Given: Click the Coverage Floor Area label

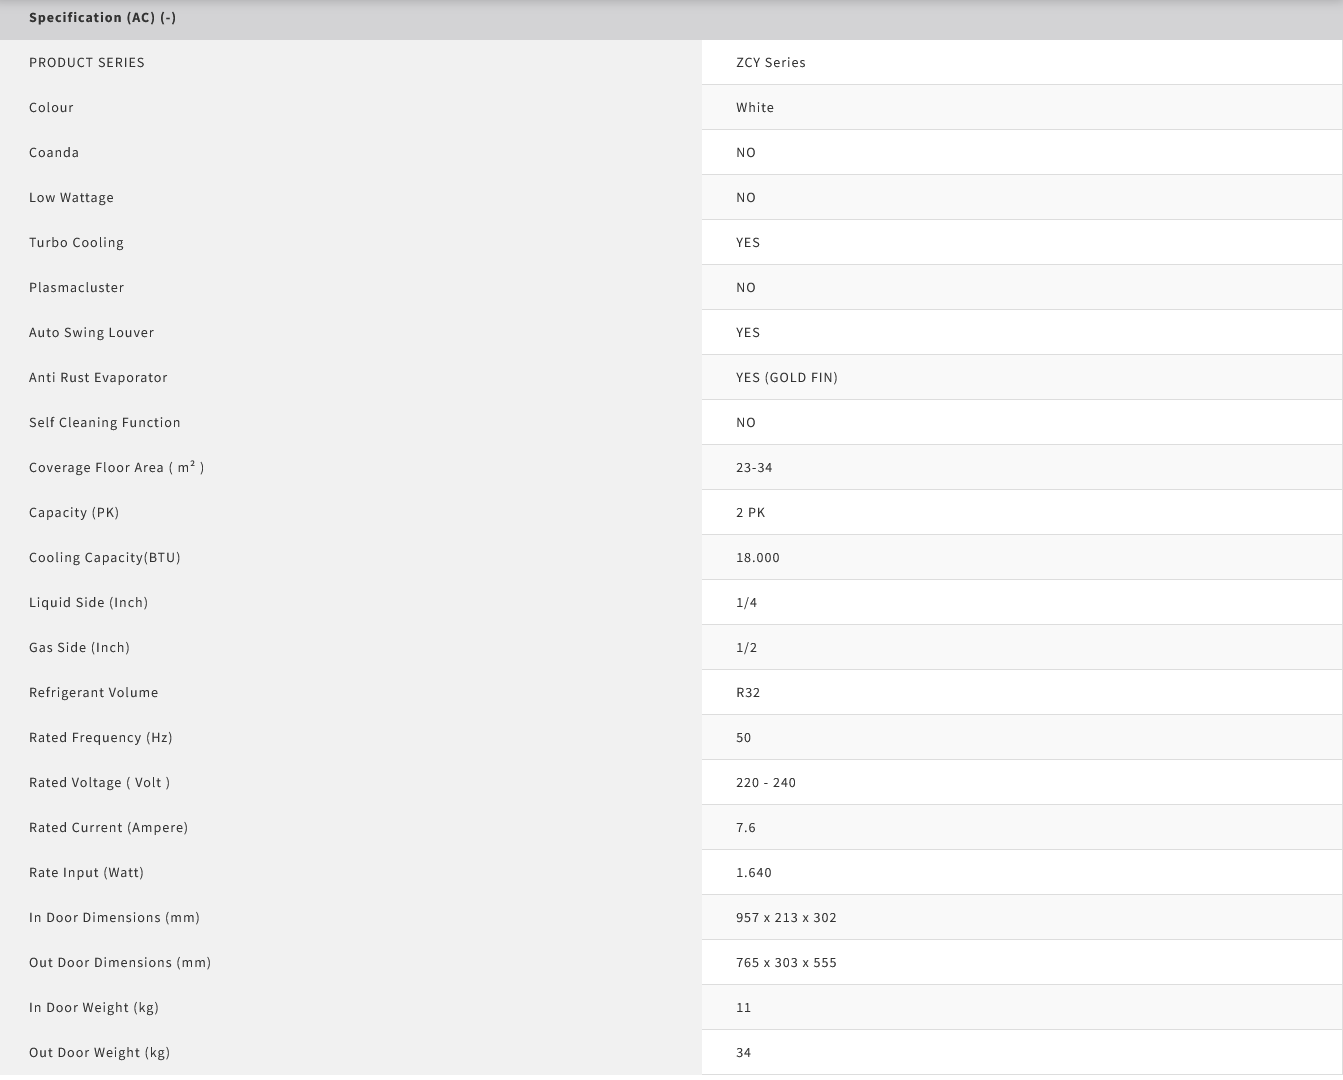Looking at the screenshot, I should [116, 467].
